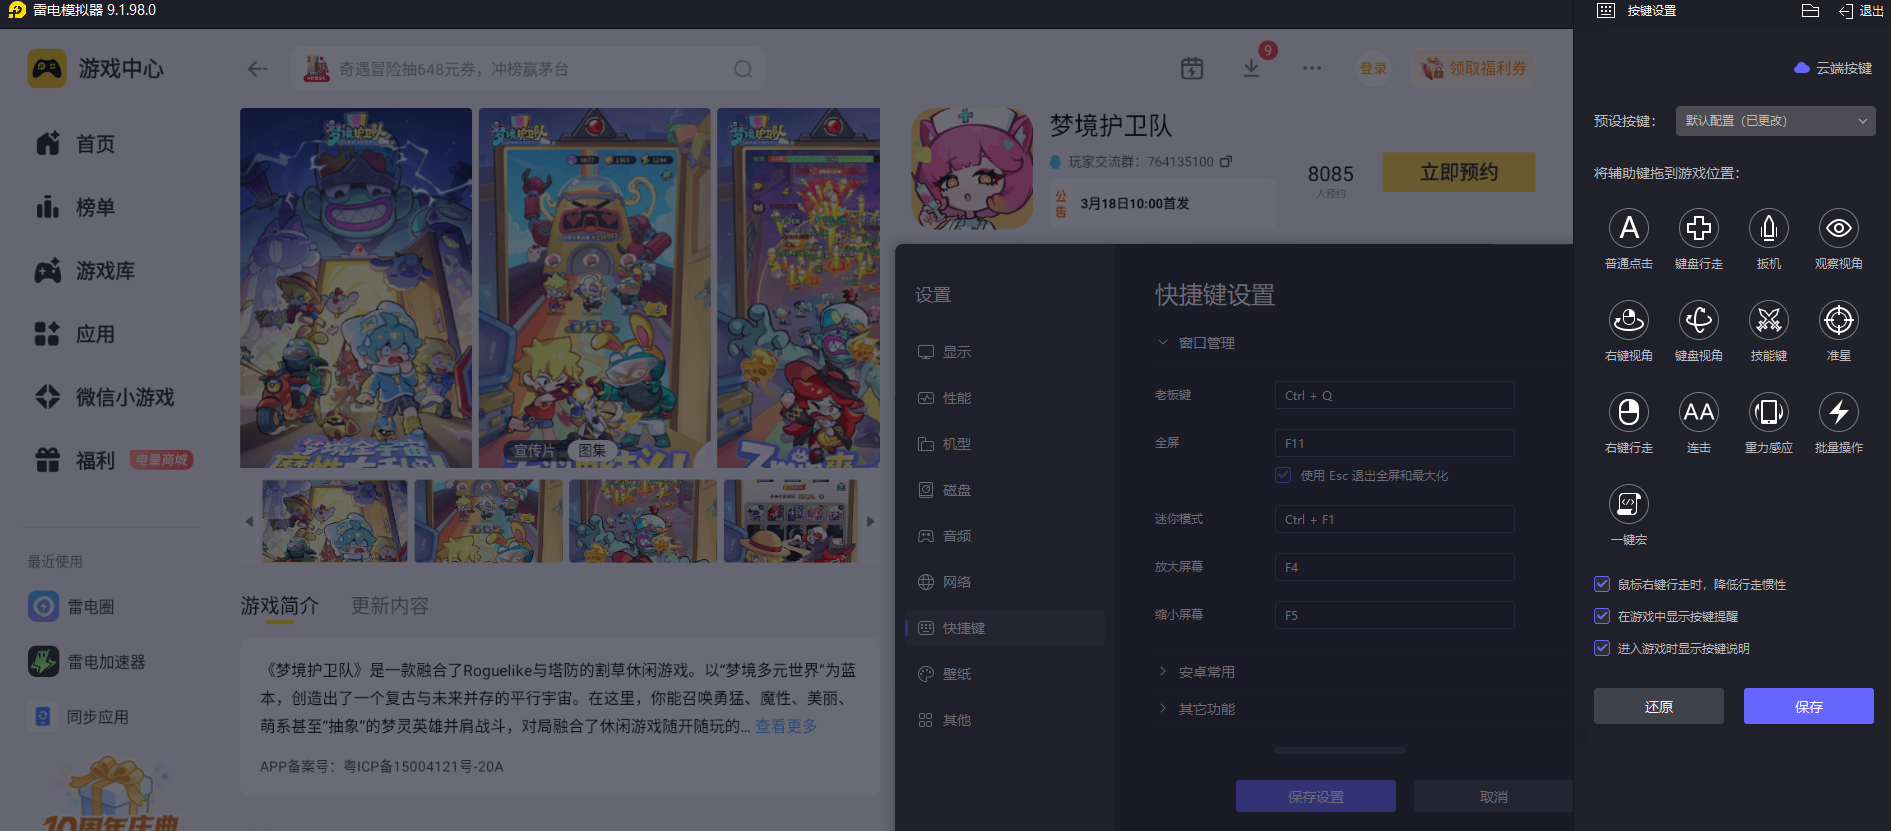Select the 重力感应 gravity sensor icon
This screenshot has height=831, width=1891.
[1769, 412]
